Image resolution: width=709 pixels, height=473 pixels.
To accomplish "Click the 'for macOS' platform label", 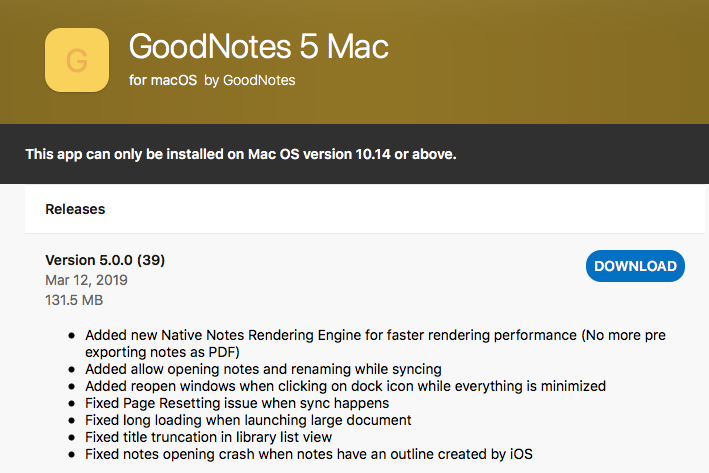I will [x=162, y=80].
